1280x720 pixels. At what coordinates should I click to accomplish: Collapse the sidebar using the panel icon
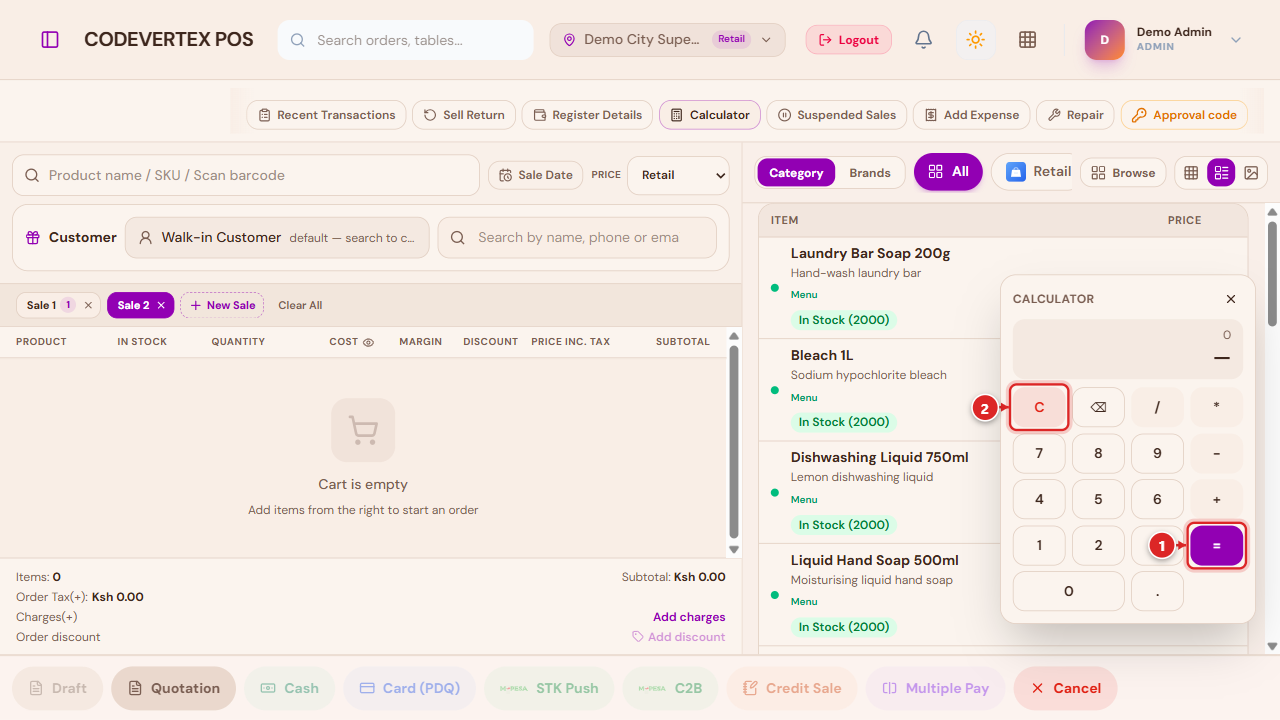[50, 40]
